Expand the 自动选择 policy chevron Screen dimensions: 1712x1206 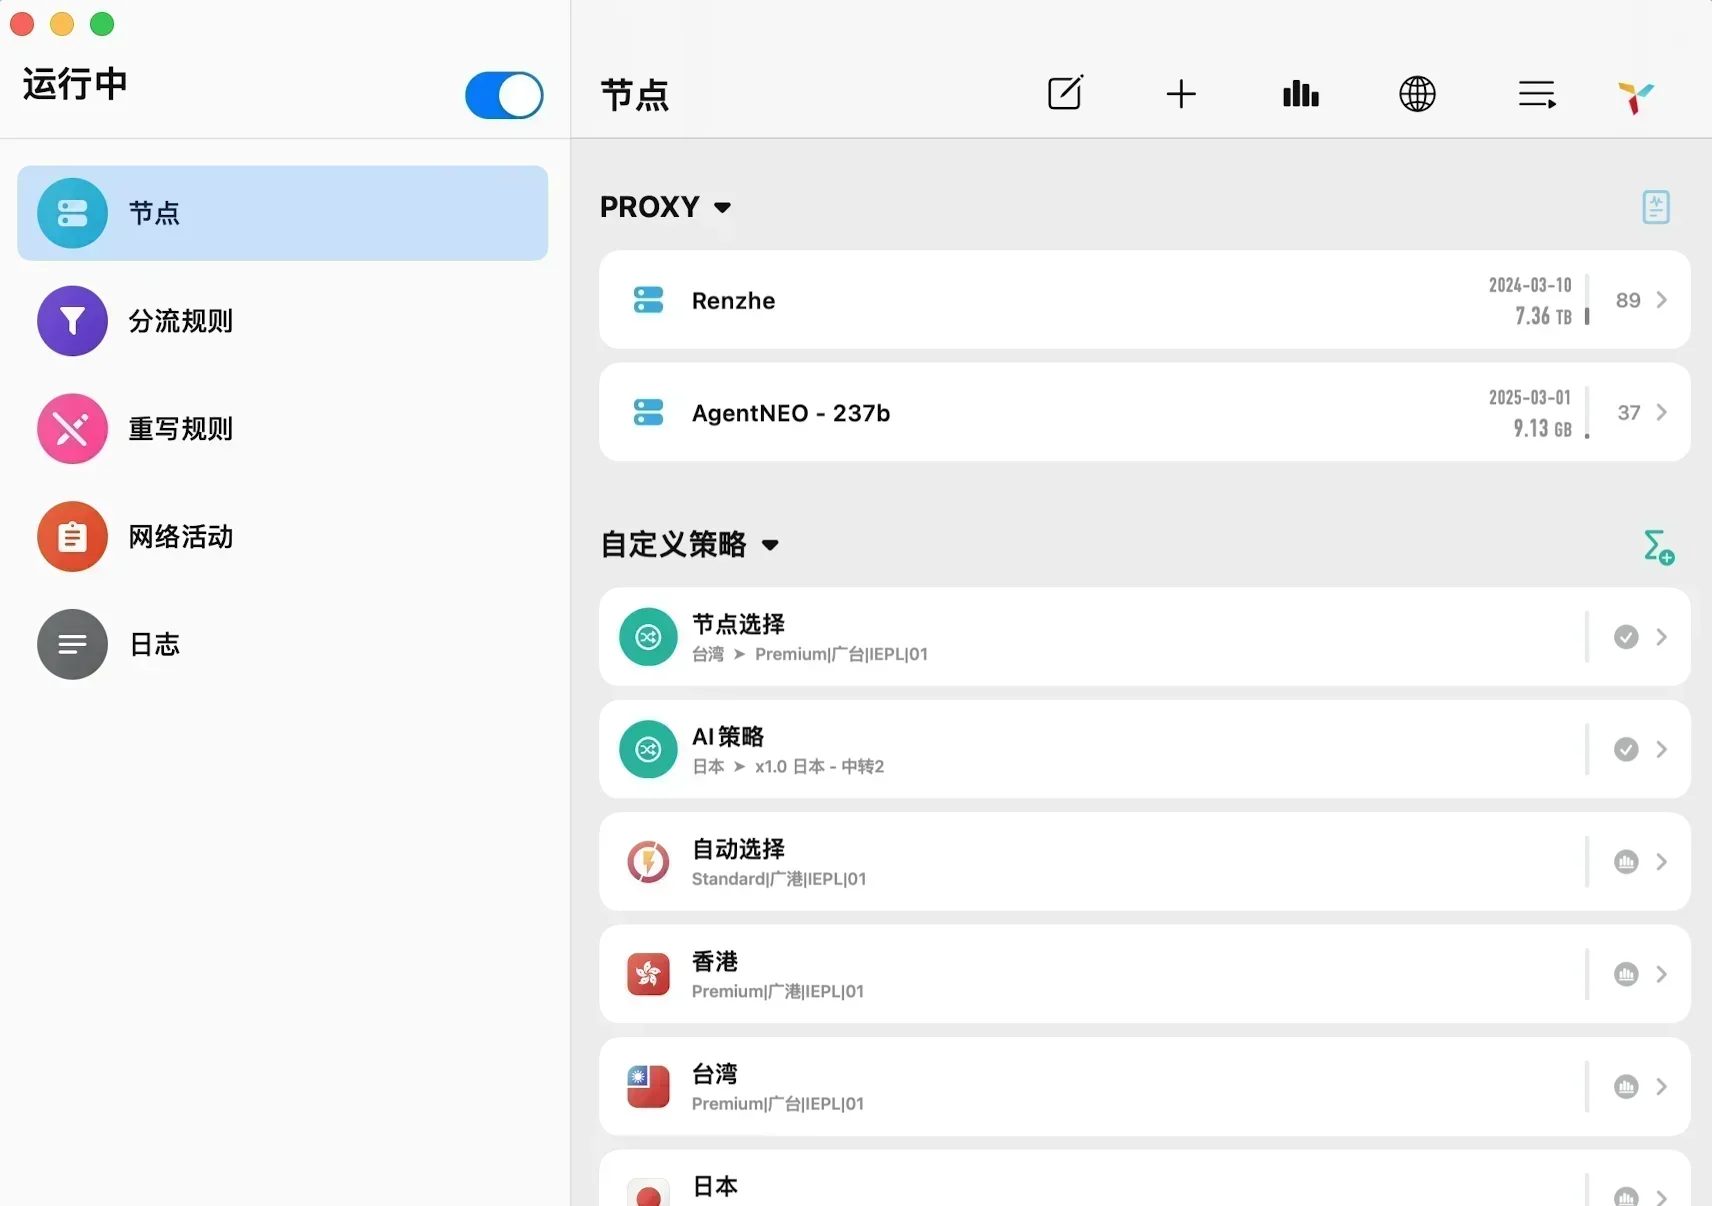pyautogui.click(x=1661, y=862)
